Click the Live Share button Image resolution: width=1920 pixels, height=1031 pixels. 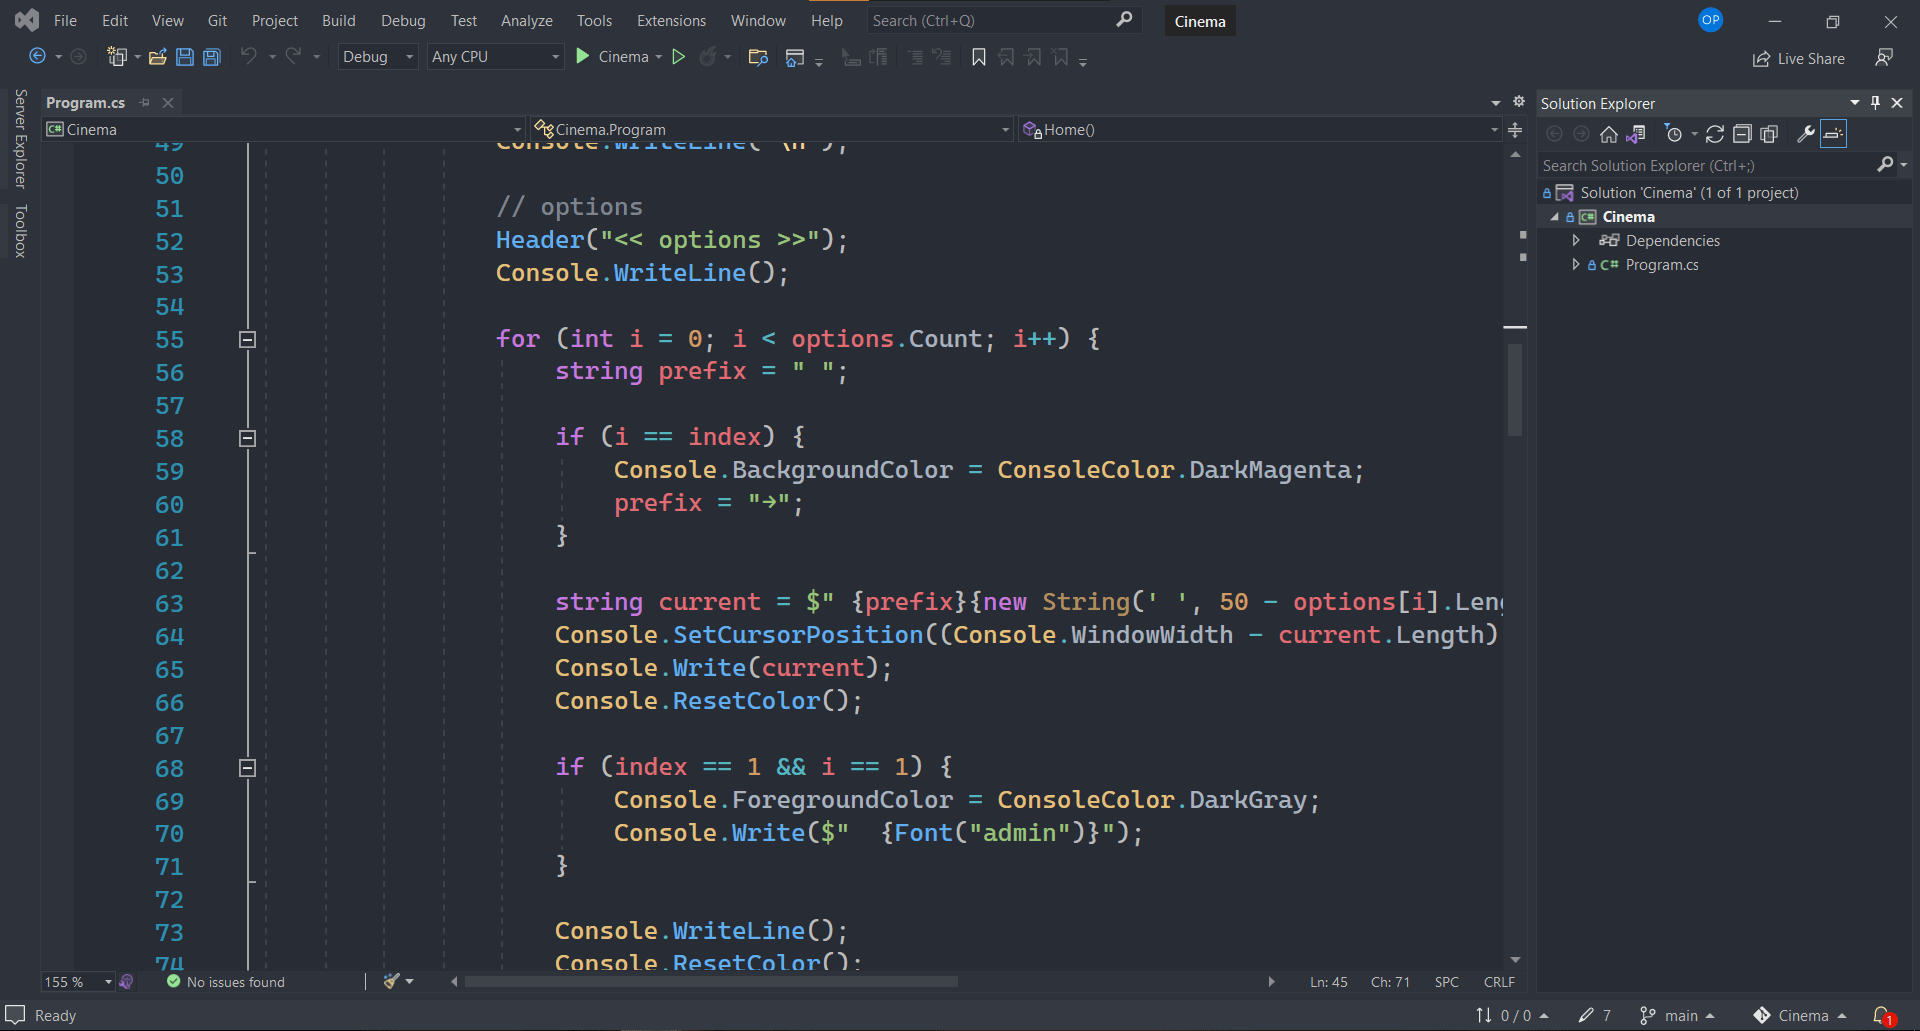(x=1799, y=59)
